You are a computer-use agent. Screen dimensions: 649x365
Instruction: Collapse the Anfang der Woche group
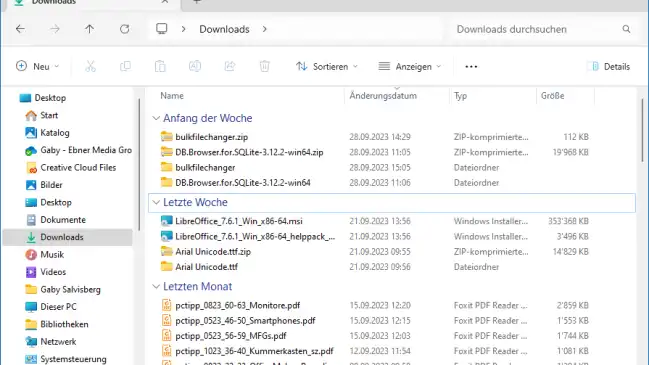[156, 118]
